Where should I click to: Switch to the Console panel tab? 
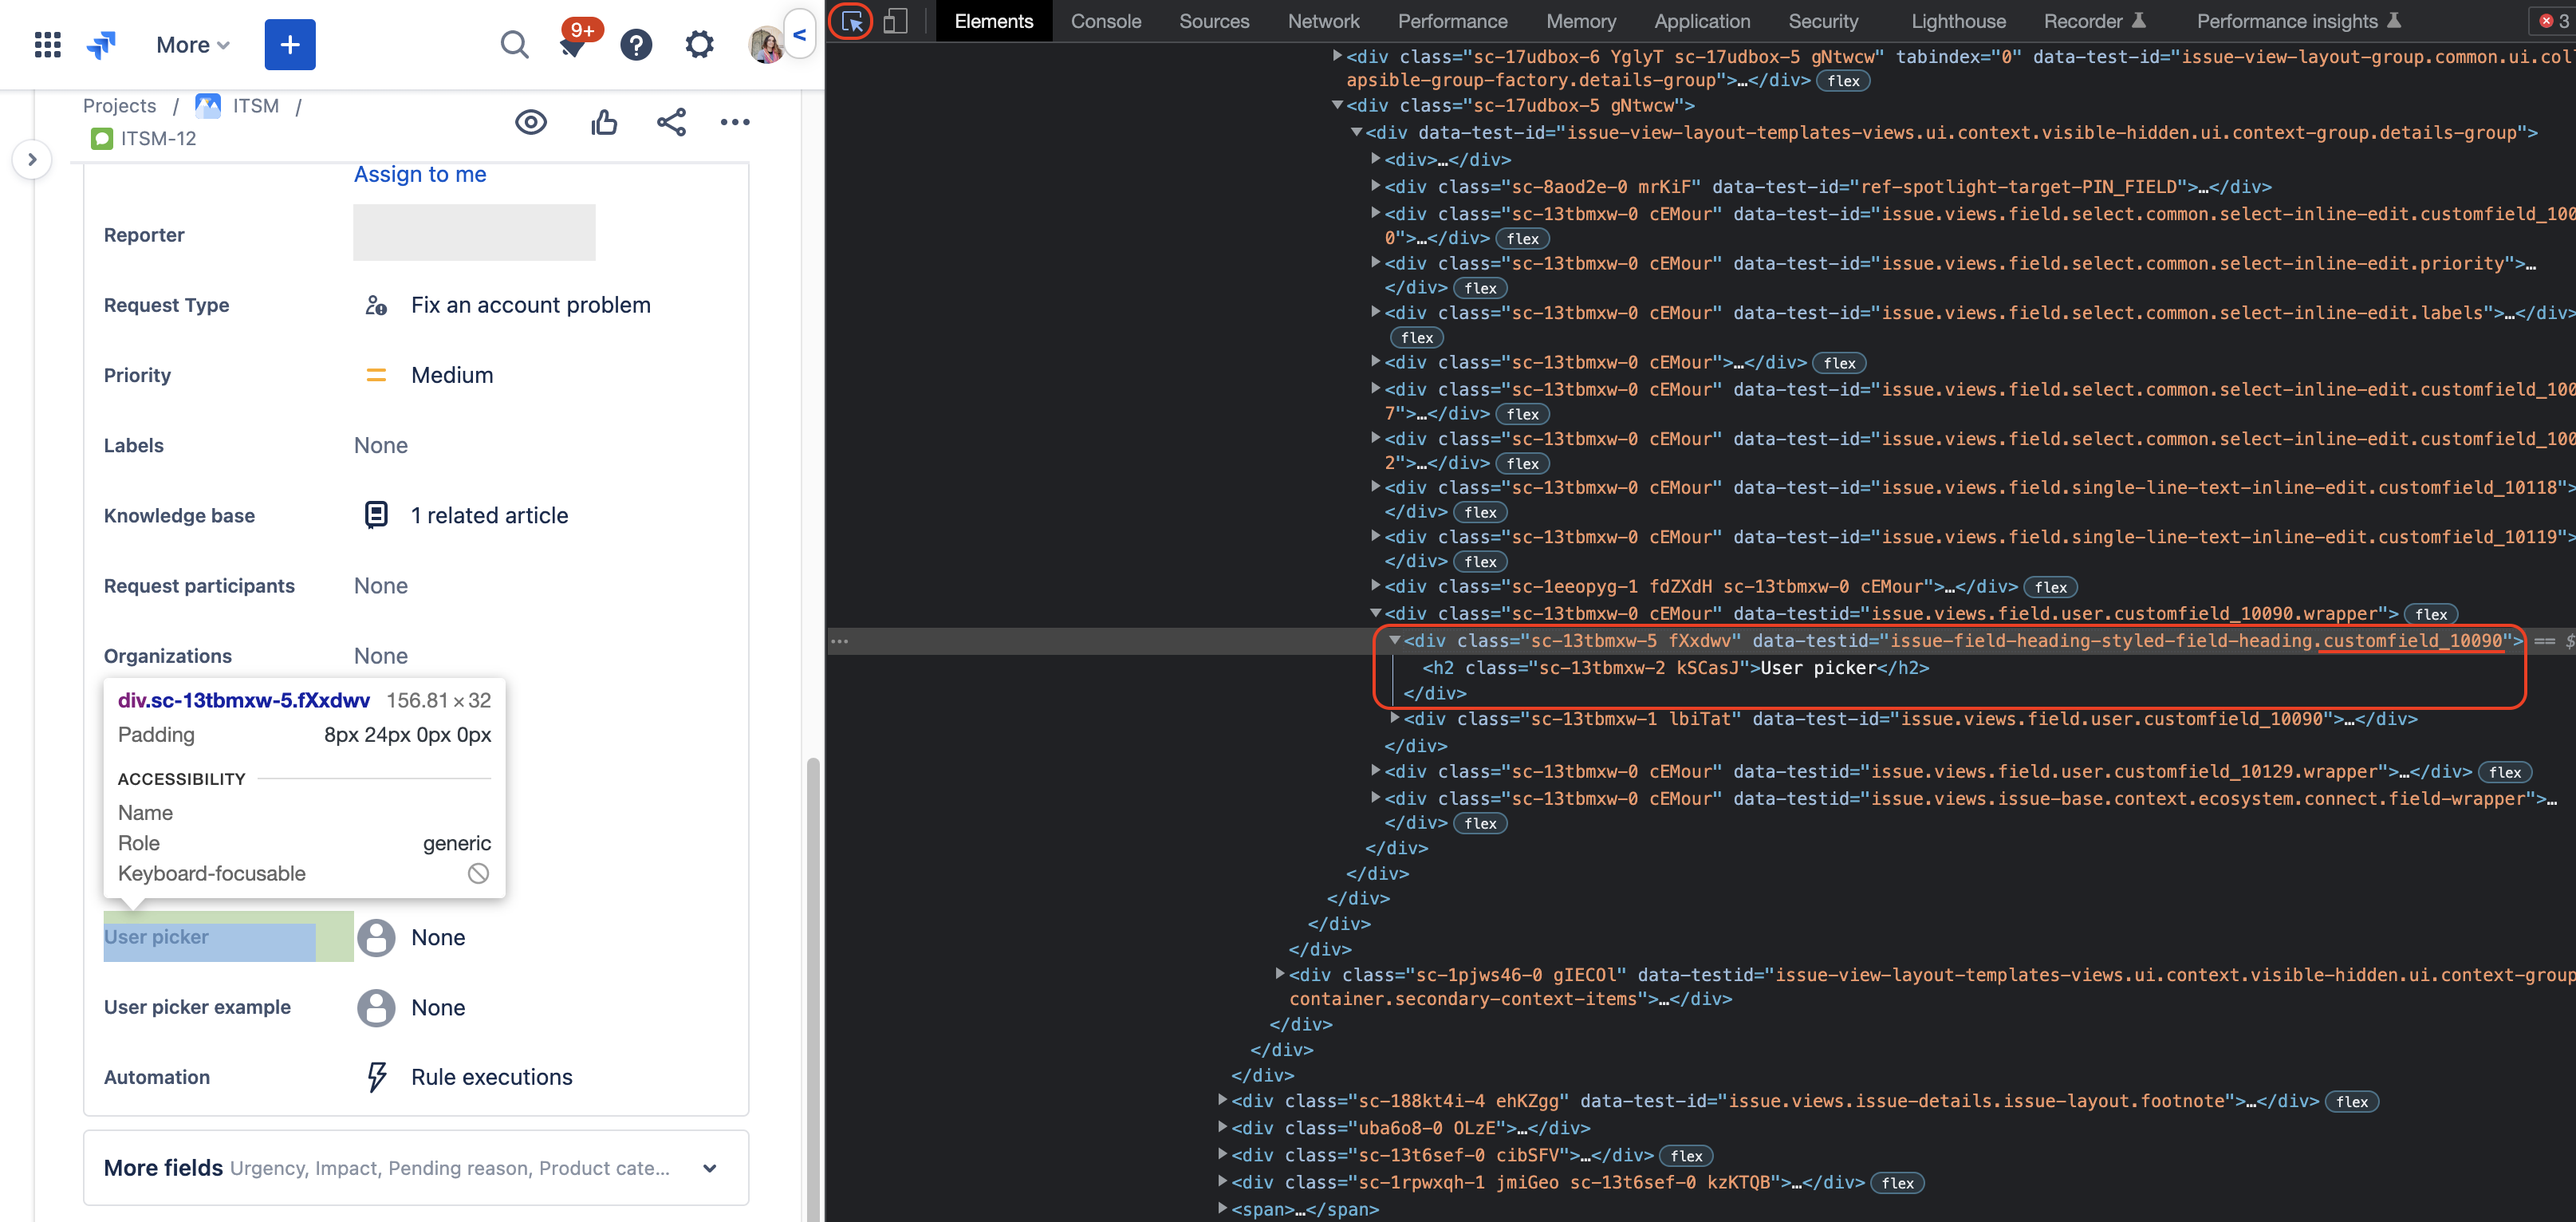click(1105, 20)
